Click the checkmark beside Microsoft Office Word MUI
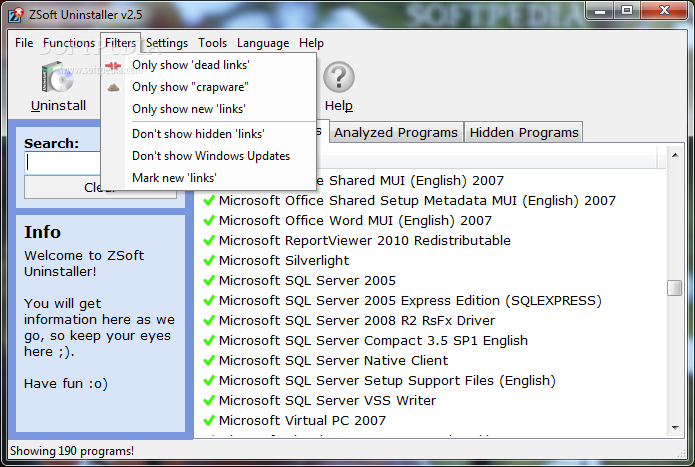The height and width of the screenshot is (467, 695). point(209,221)
